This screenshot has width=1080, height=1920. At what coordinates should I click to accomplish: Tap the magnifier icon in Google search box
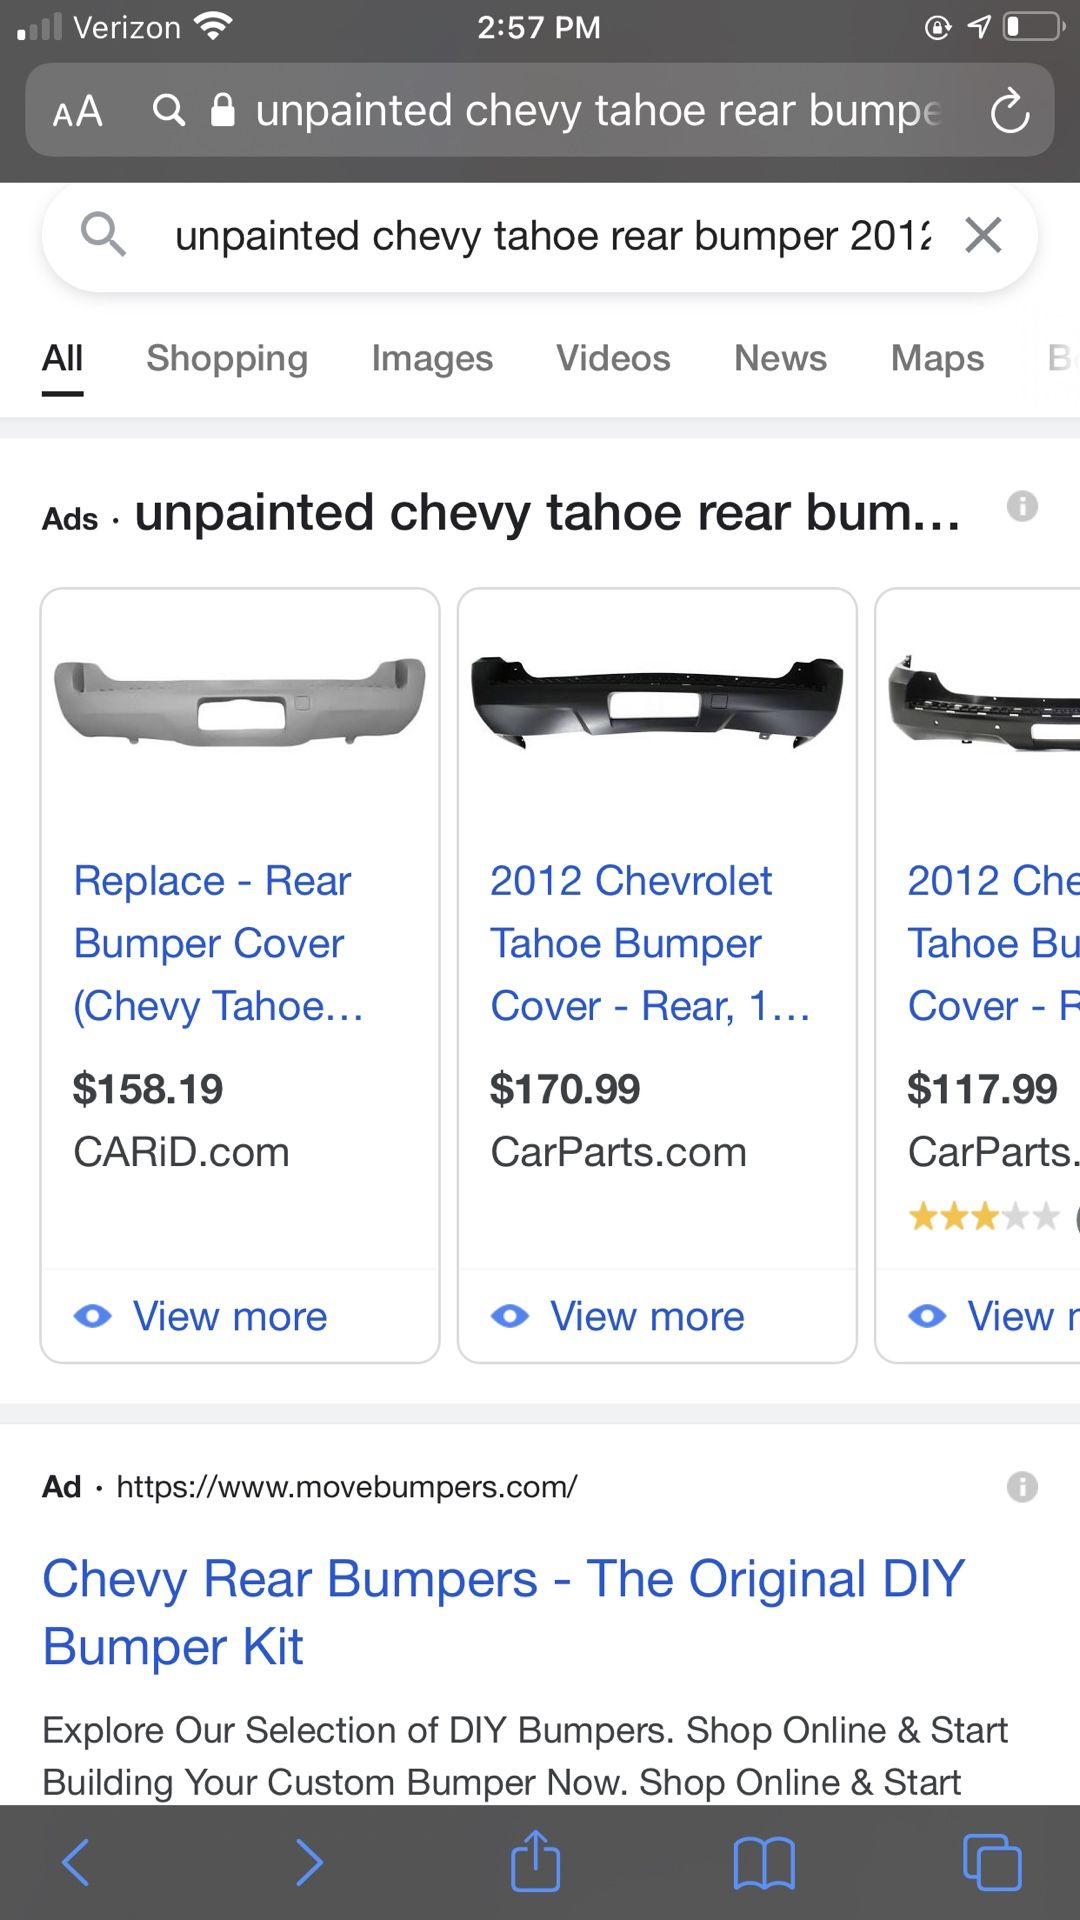pos(102,236)
